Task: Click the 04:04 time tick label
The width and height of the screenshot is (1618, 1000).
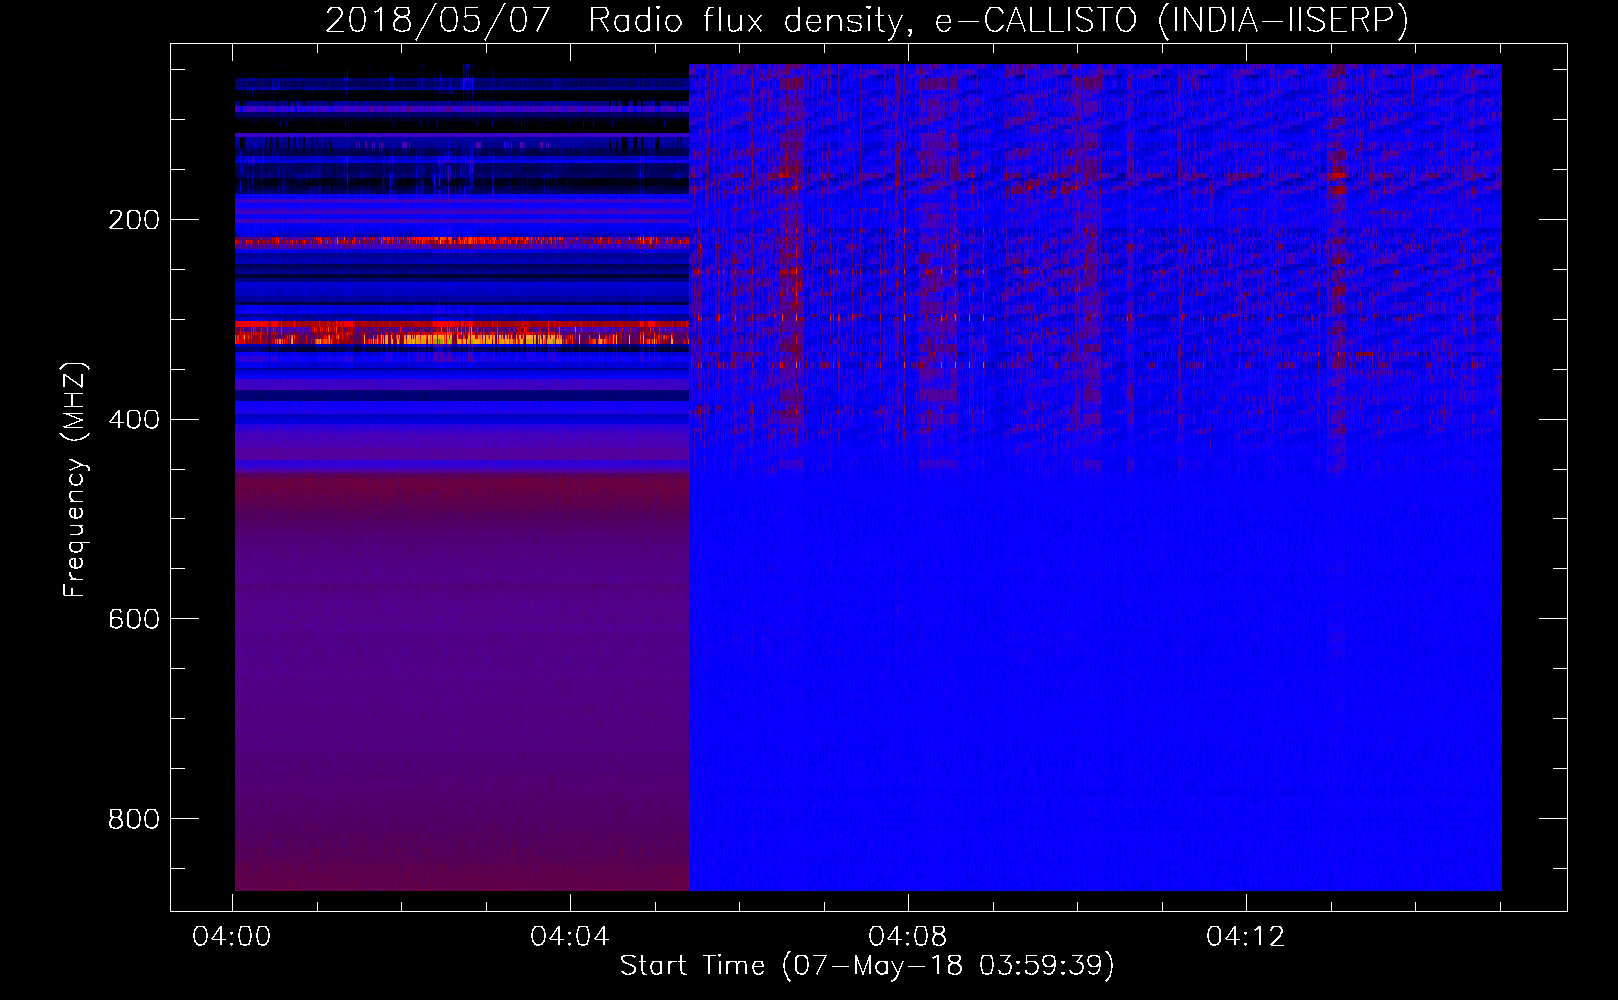Action: (x=570, y=937)
